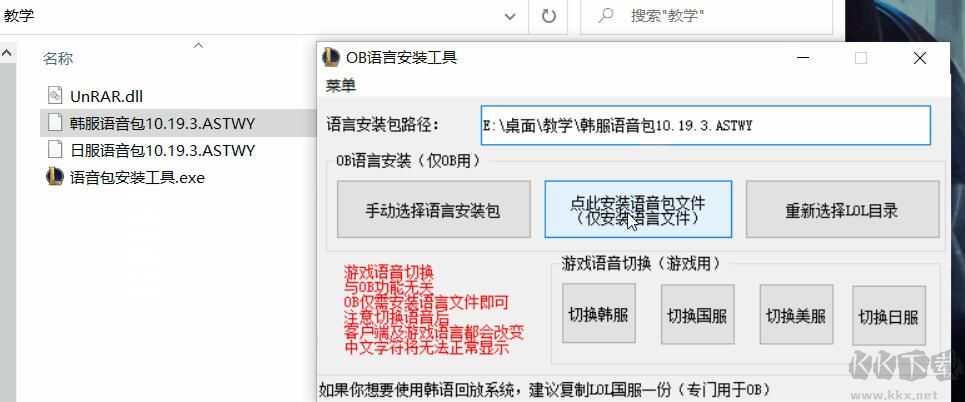The height and width of the screenshot is (402, 965).
Task: Click the 教学 address bar path
Action: (x=18, y=16)
